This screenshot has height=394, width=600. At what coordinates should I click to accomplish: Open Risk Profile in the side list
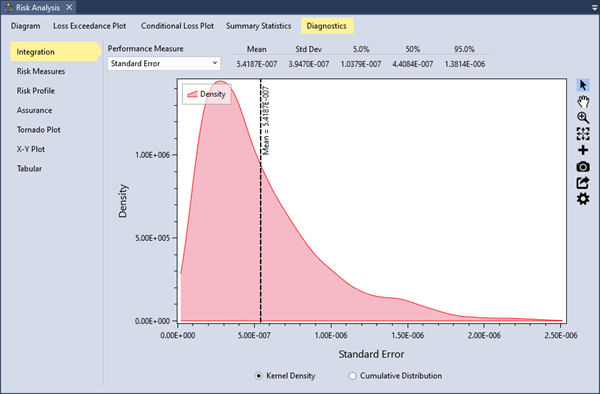36,91
